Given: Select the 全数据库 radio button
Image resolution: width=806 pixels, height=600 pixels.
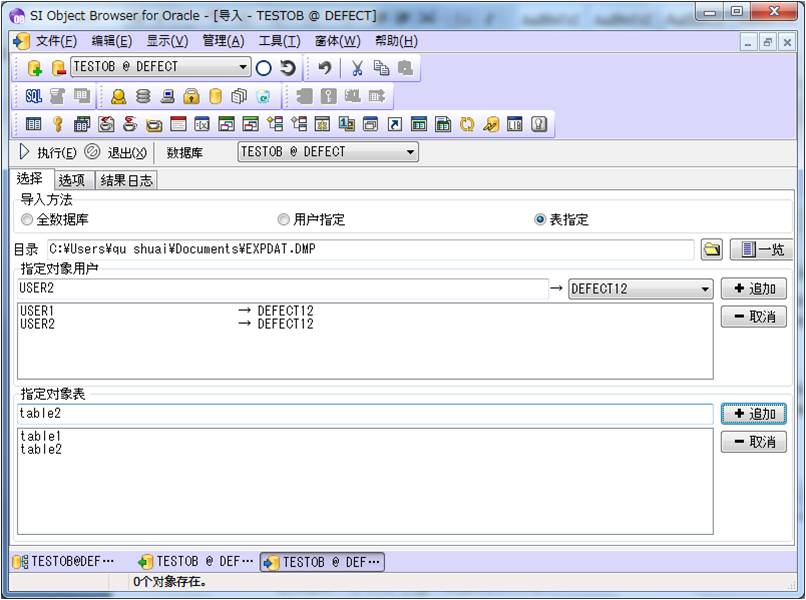Looking at the screenshot, I should [x=28, y=220].
